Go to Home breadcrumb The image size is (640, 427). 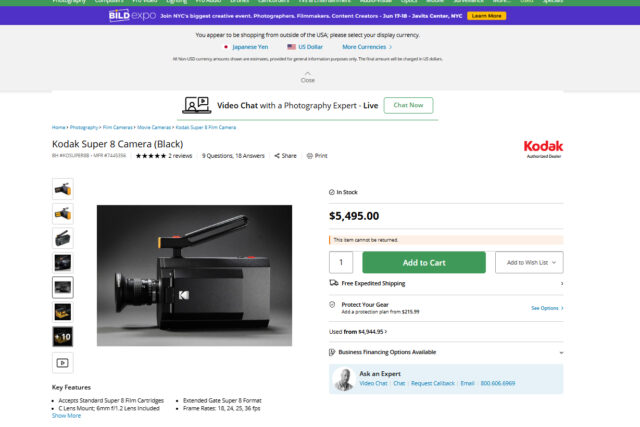(58, 127)
